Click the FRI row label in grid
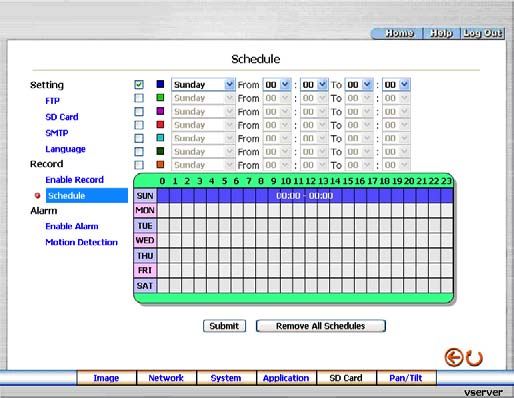514x398 pixels. pyautogui.click(x=145, y=270)
